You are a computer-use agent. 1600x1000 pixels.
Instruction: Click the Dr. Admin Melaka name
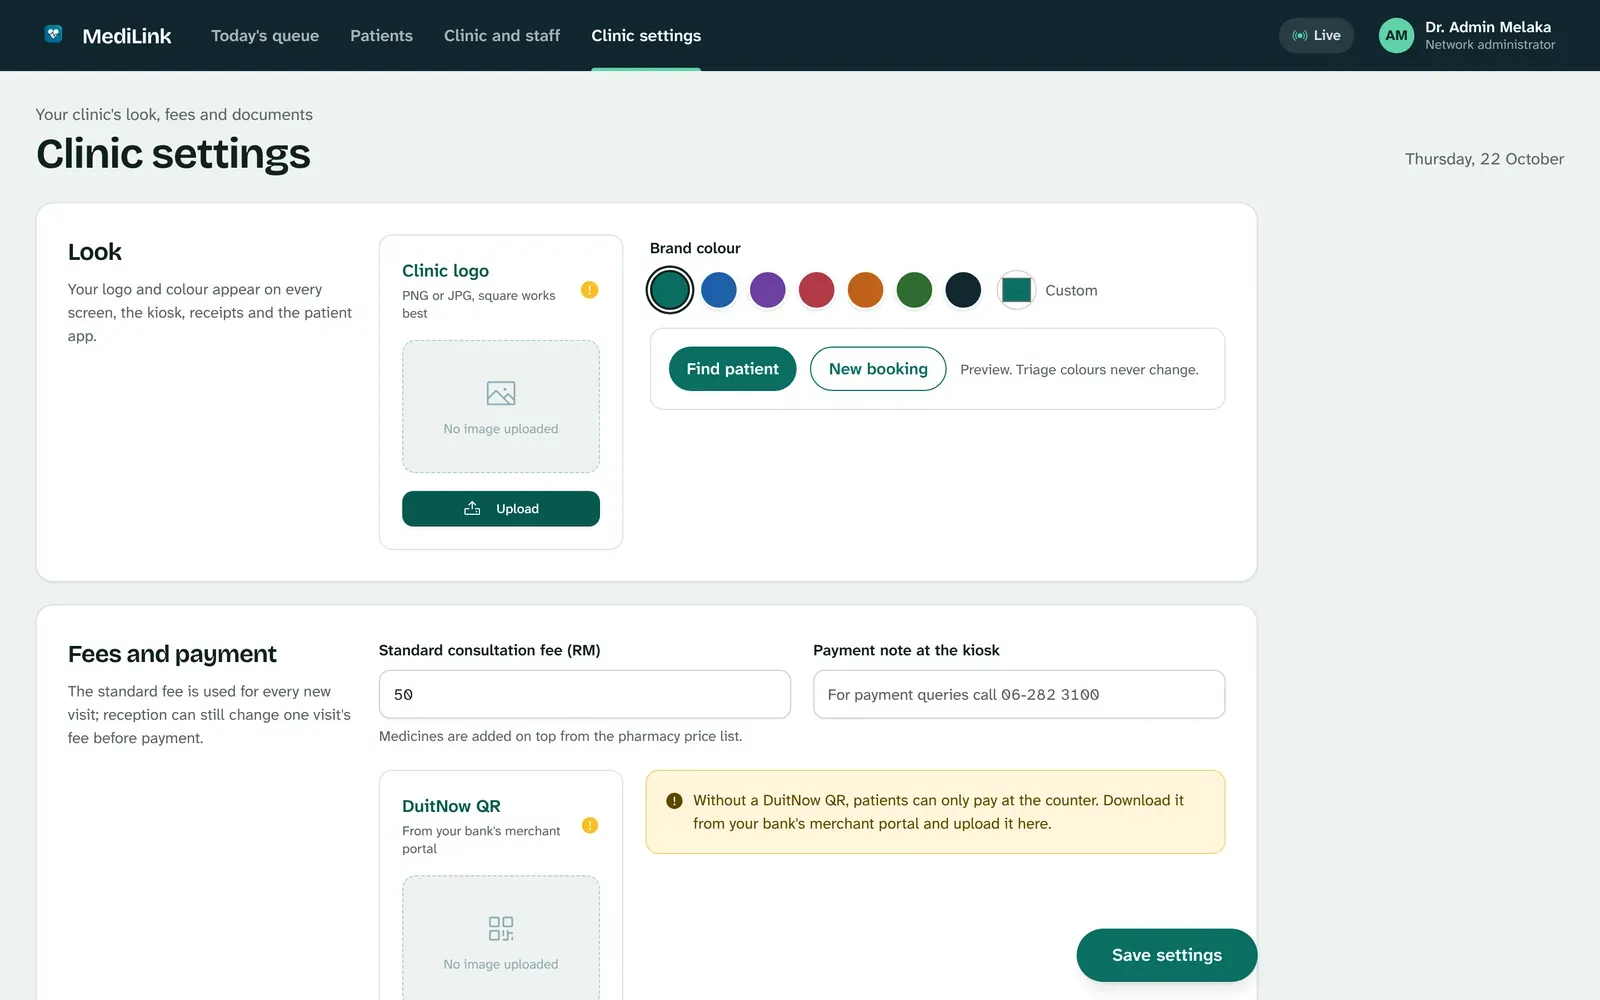click(1488, 27)
